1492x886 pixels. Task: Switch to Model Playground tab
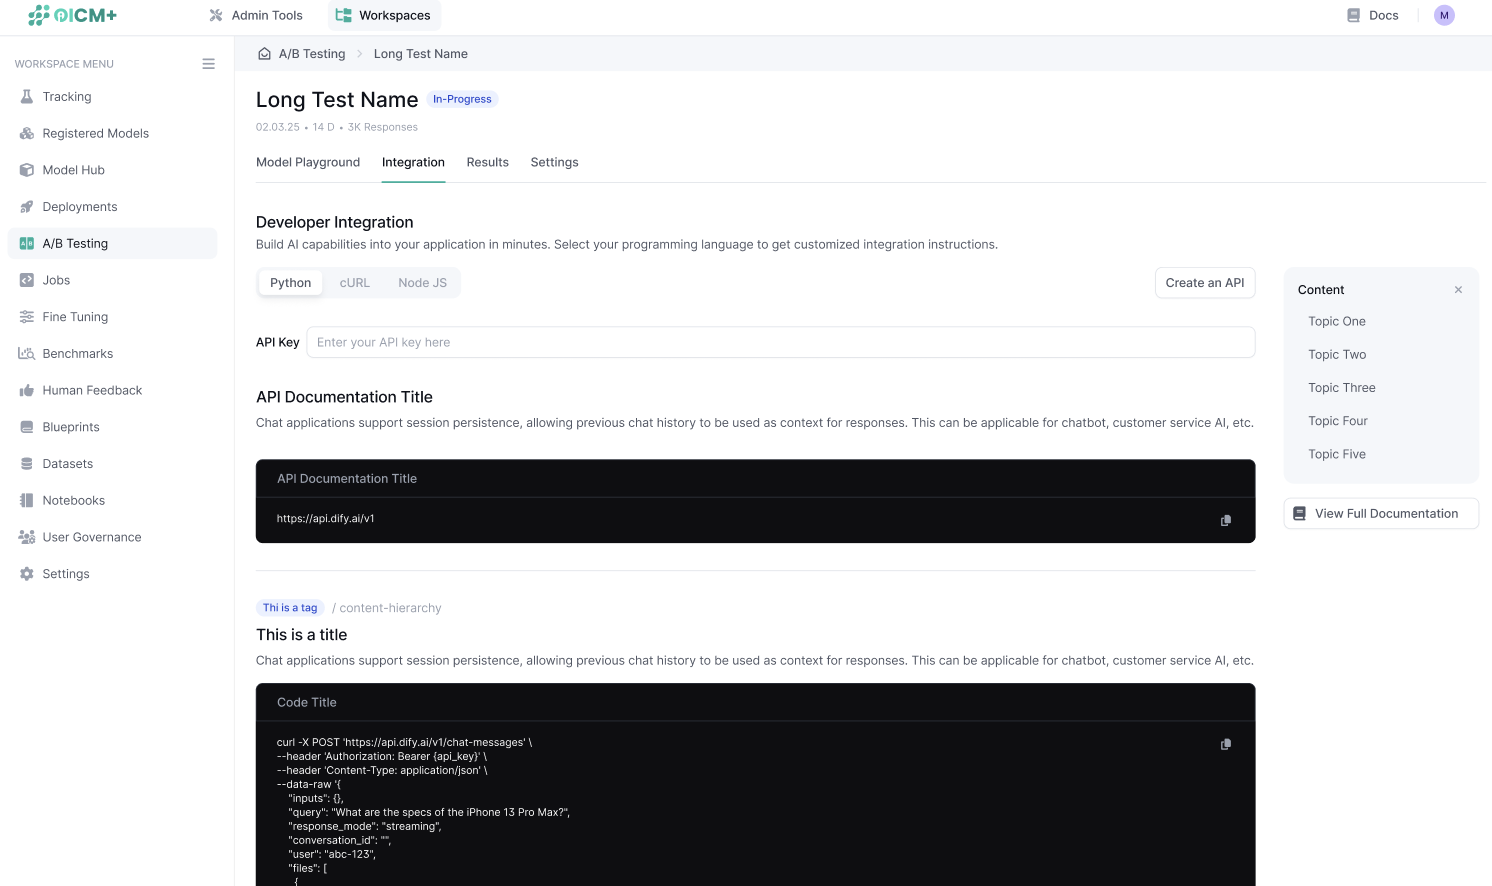point(308,162)
